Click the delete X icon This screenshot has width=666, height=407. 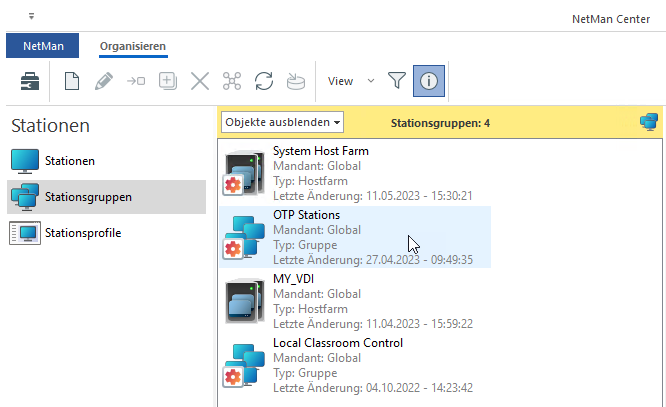[200, 82]
